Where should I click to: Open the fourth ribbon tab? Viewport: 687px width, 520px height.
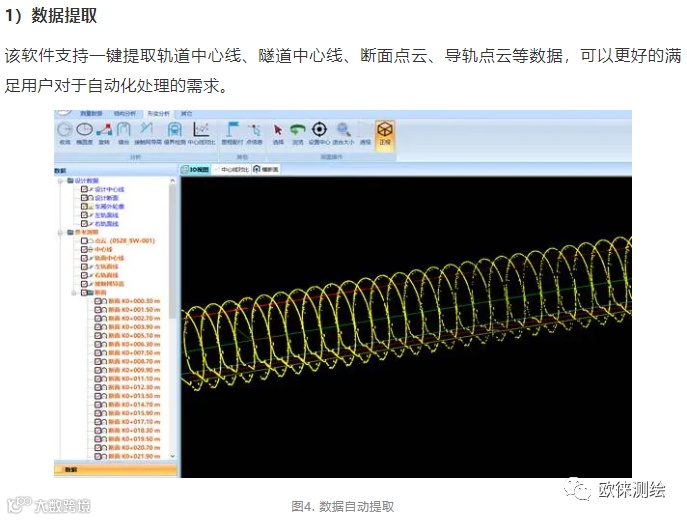click(x=186, y=113)
